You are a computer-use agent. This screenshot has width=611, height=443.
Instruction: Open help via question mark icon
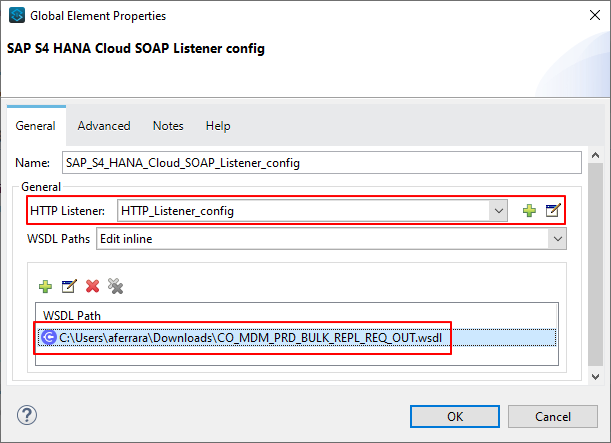pyautogui.click(x=27, y=415)
